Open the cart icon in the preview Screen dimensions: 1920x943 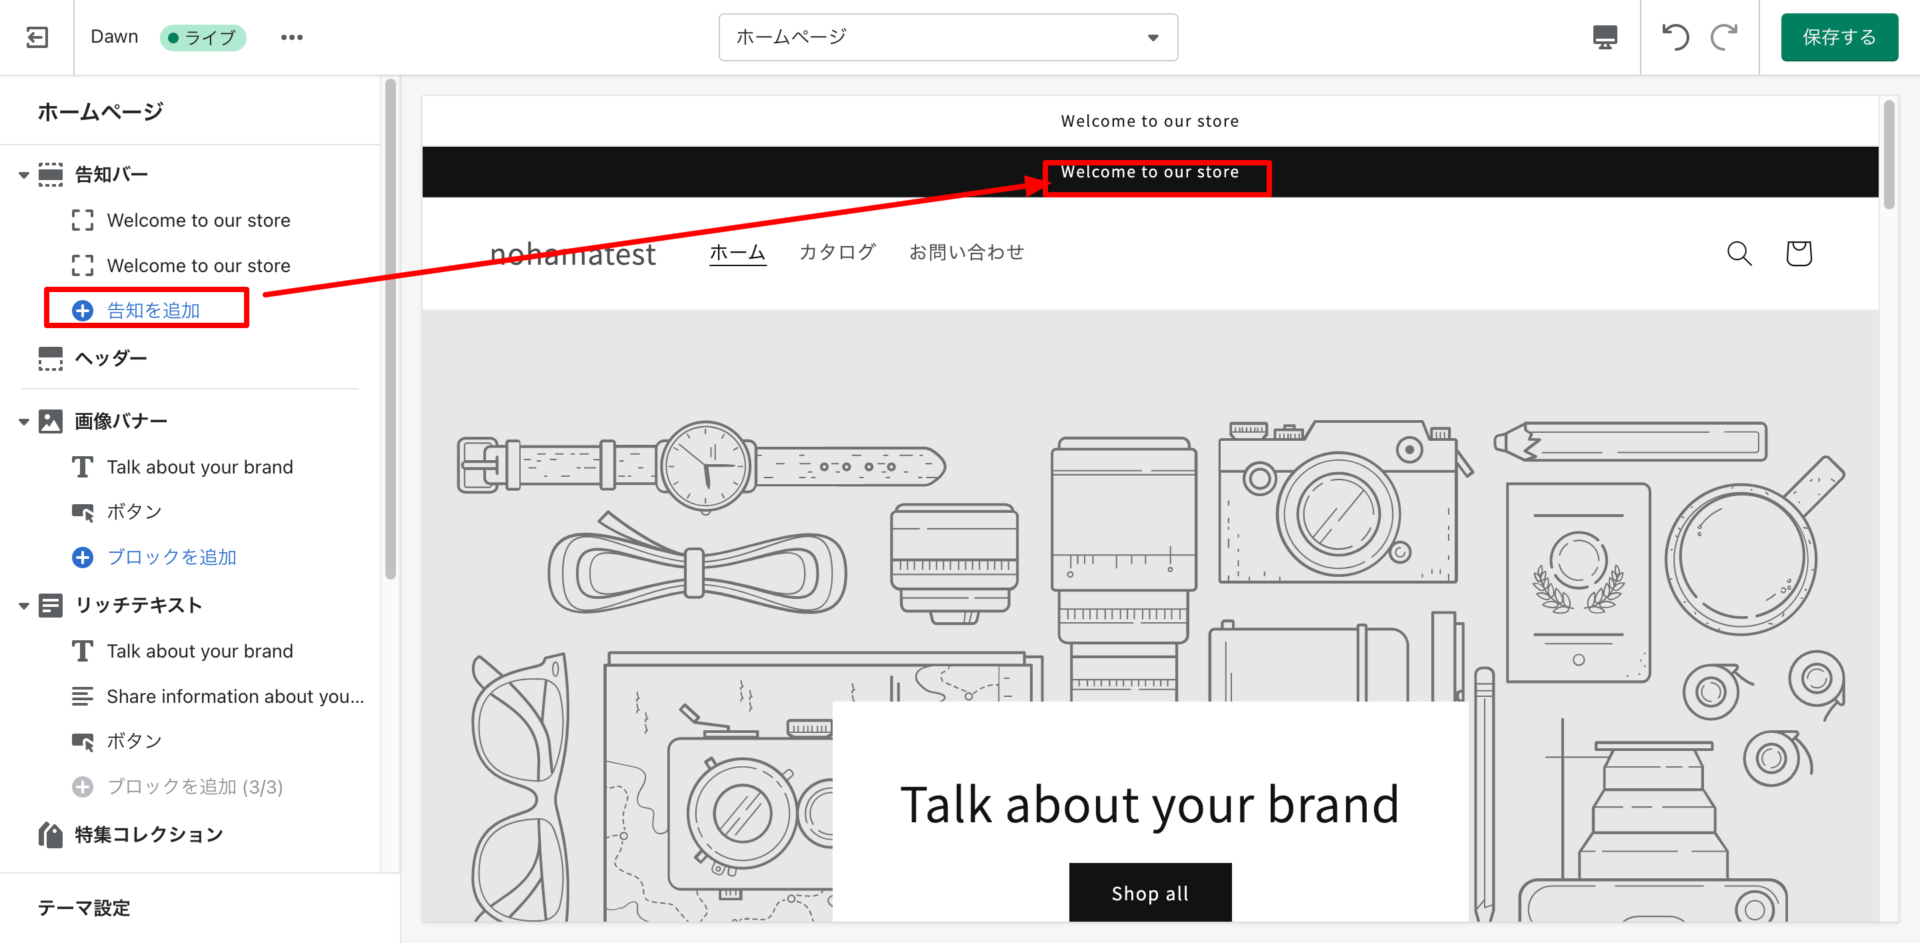click(x=1798, y=253)
